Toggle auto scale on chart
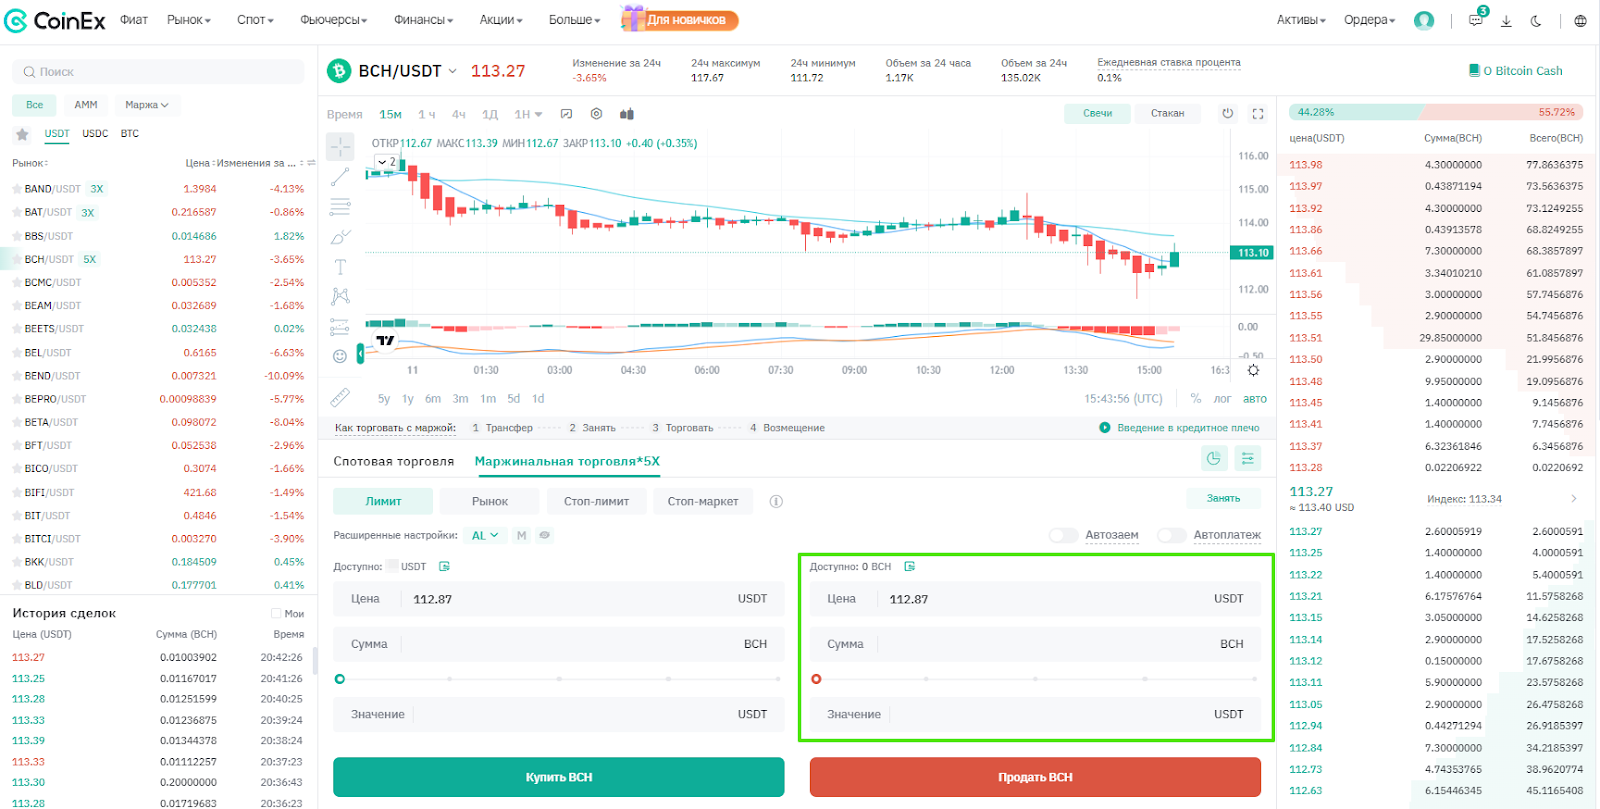The height and width of the screenshot is (809, 1600). click(1254, 398)
